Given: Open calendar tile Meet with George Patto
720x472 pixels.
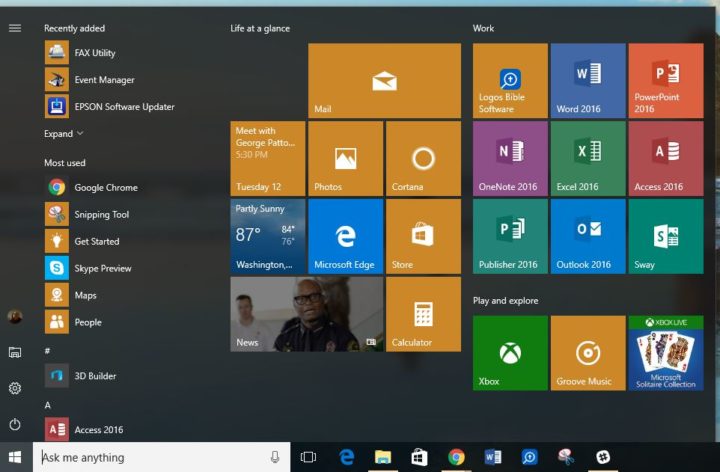Looking at the screenshot, I should point(268,158).
